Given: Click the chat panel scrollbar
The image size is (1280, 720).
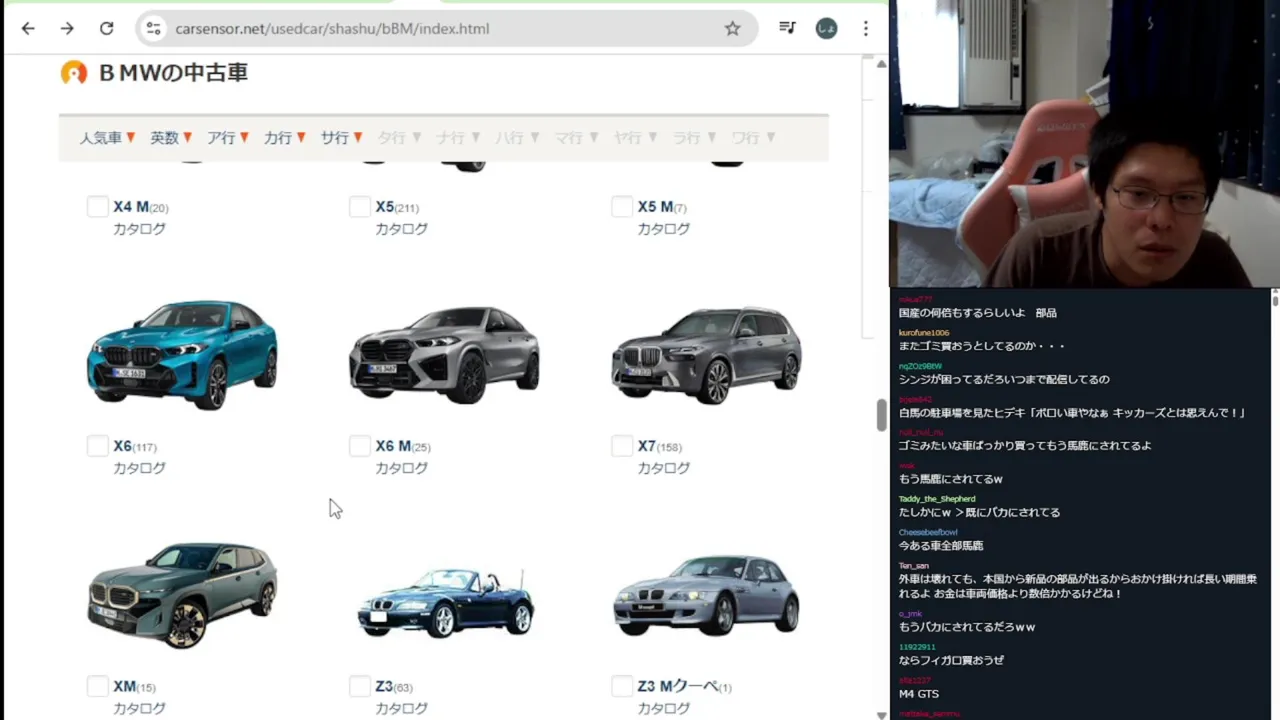Looking at the screenshot, I should pyautogui.click(x=1275, y=300).
